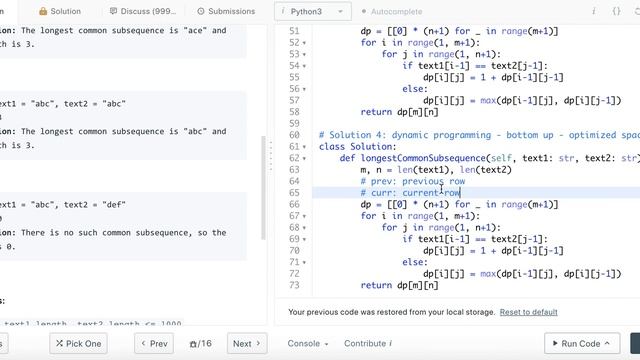This screenshot has width=640, height=360.
Task: Click the text 'm, n = len(text1), len(text2)'
Action: coord(436,170)
